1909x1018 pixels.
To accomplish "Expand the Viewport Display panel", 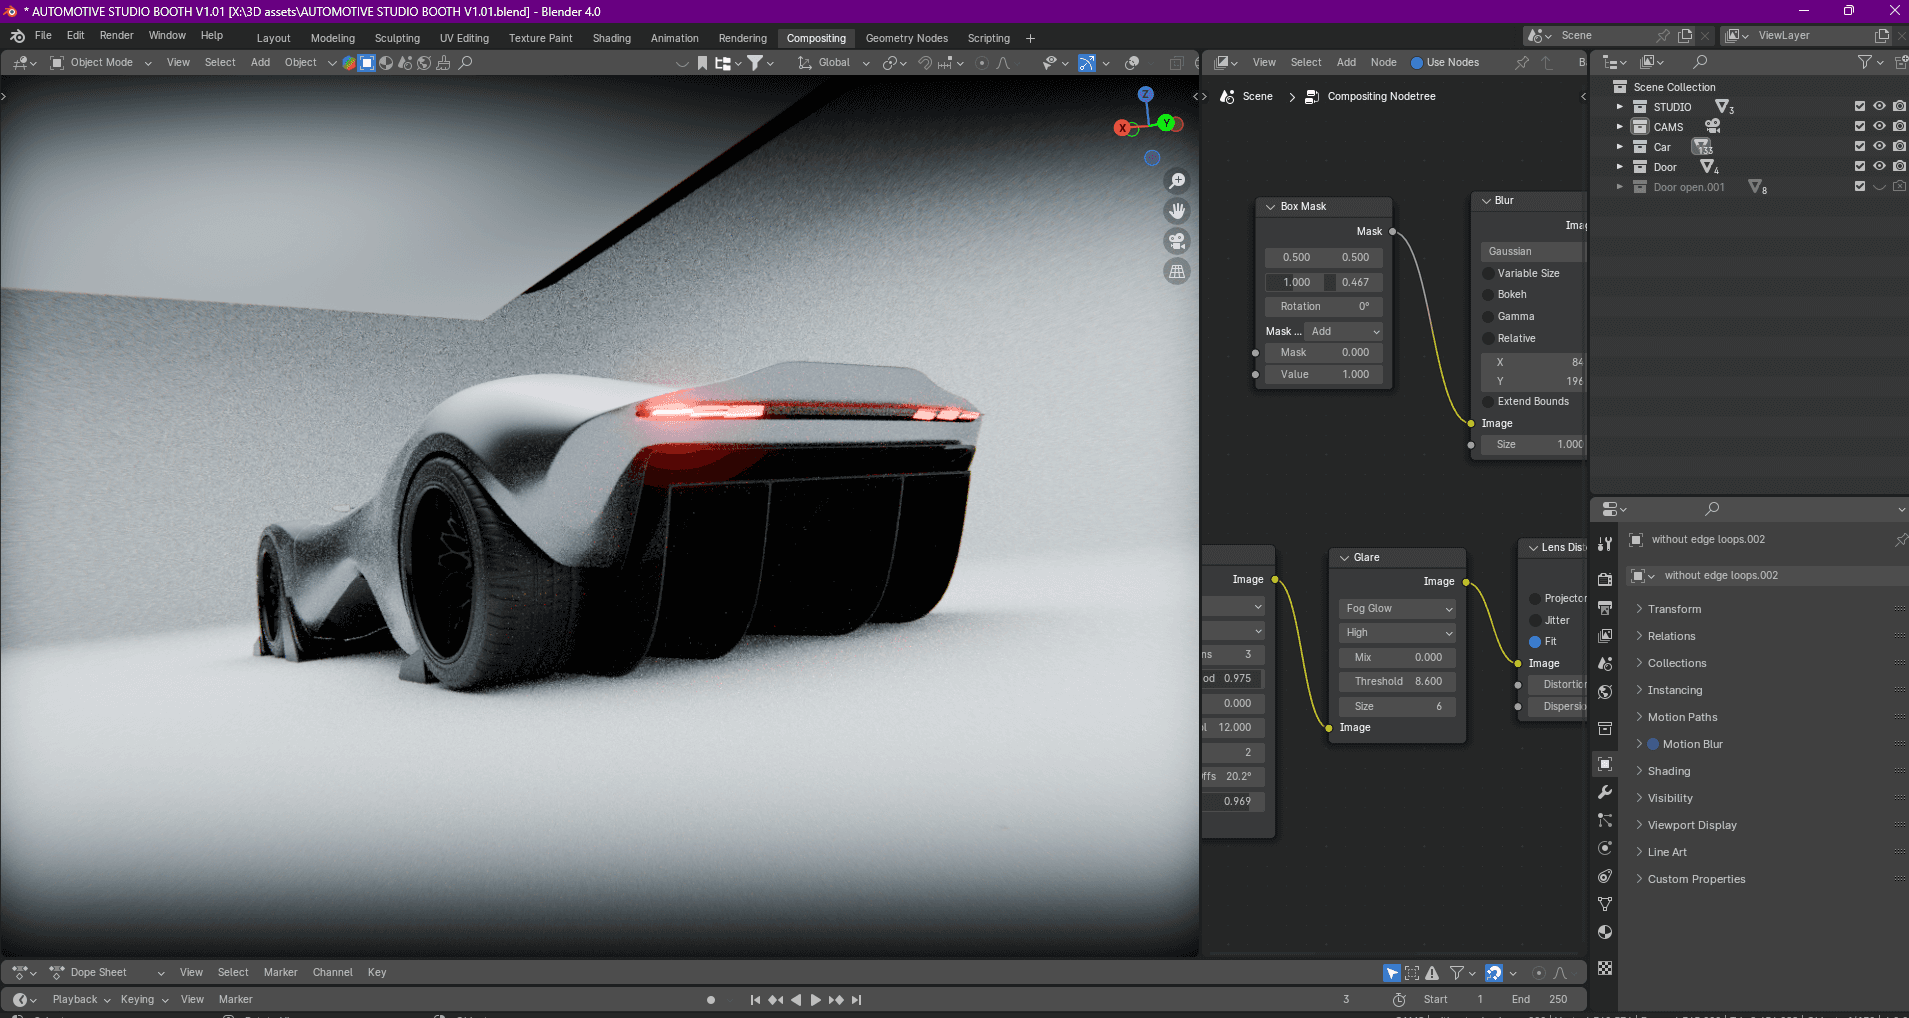I will 1692,825.
